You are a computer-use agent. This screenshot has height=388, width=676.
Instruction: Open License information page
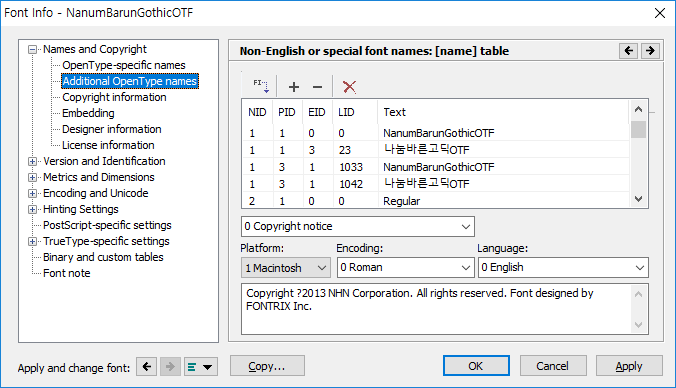[108, 145]
